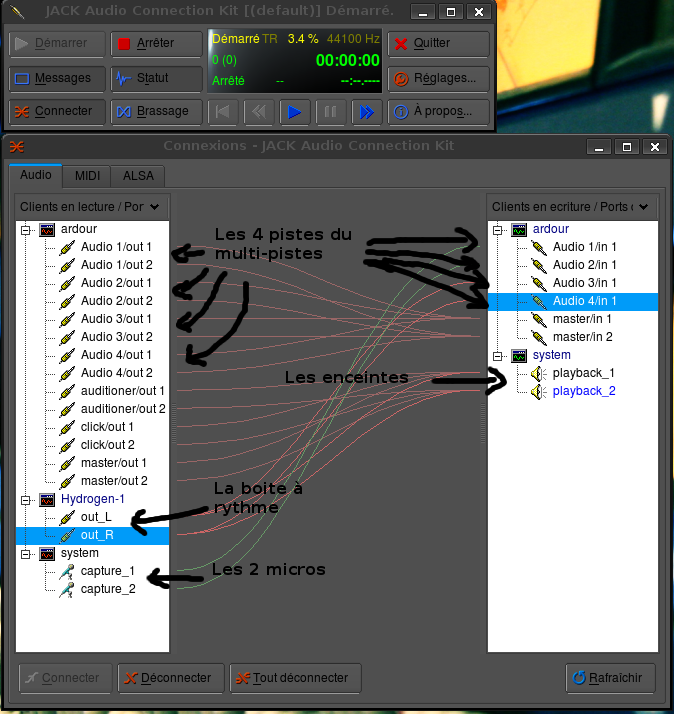Switch to the Audio tab
This screenshot has width=674, height=714.
[36, 175]
